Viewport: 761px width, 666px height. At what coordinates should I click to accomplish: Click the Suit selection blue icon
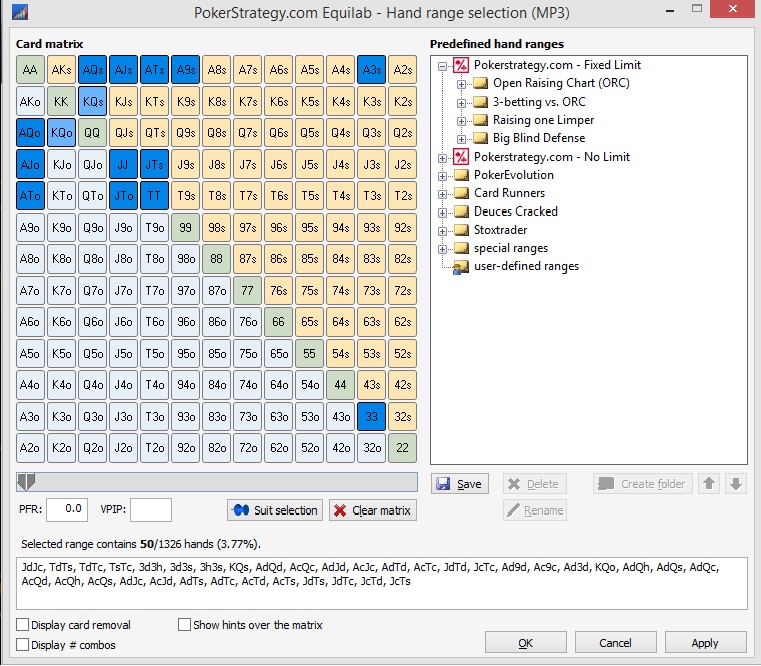[x=241, y=510]
